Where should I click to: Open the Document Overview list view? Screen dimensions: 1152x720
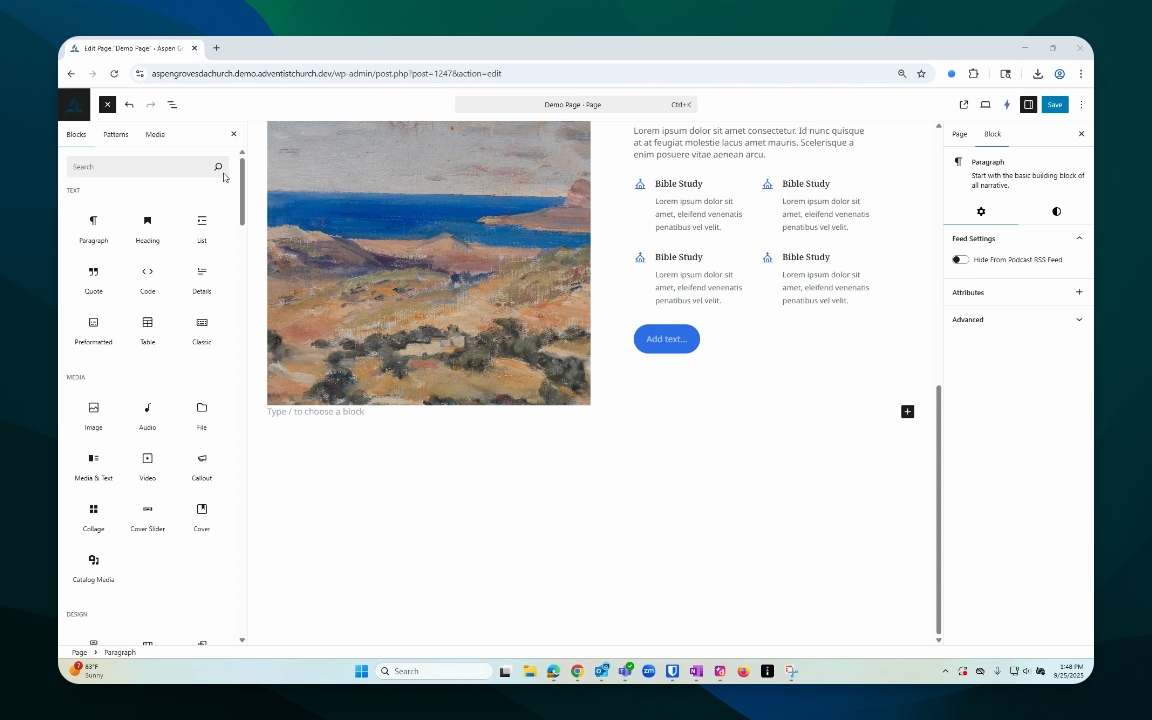(x=172, y=104)
